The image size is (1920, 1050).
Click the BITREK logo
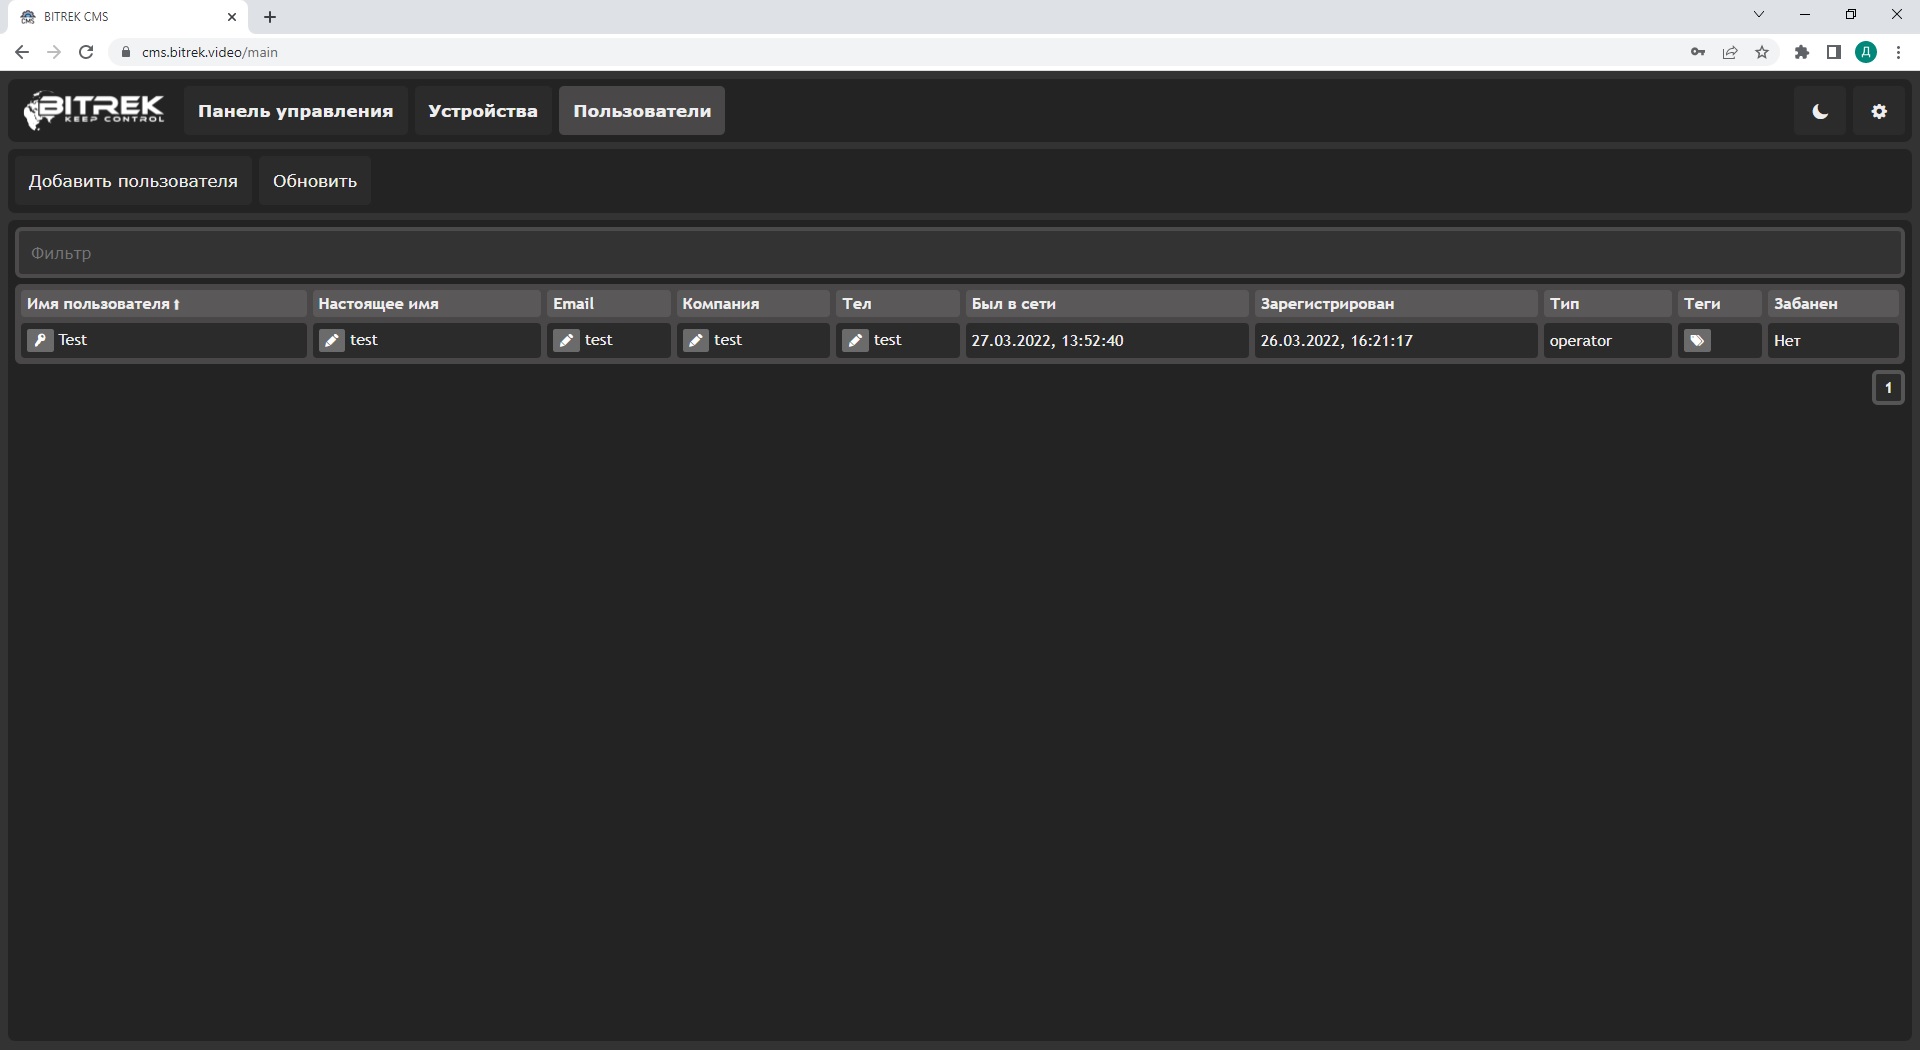95,111
